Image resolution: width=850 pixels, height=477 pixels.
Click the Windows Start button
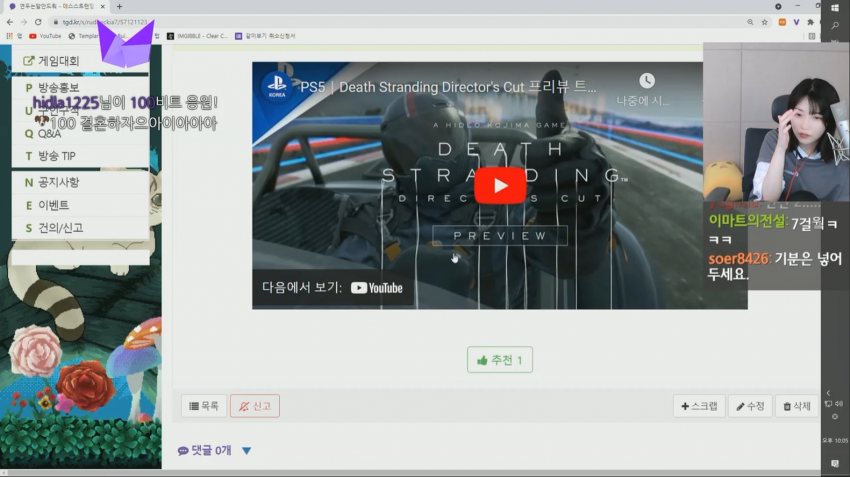point(835,7)
